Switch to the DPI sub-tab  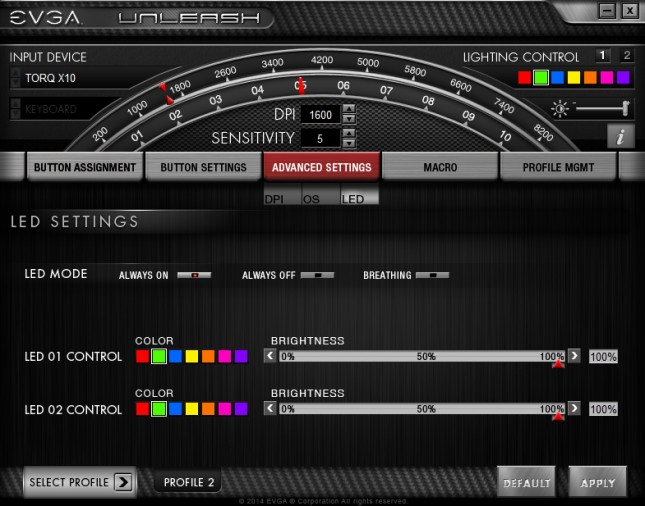283,194
